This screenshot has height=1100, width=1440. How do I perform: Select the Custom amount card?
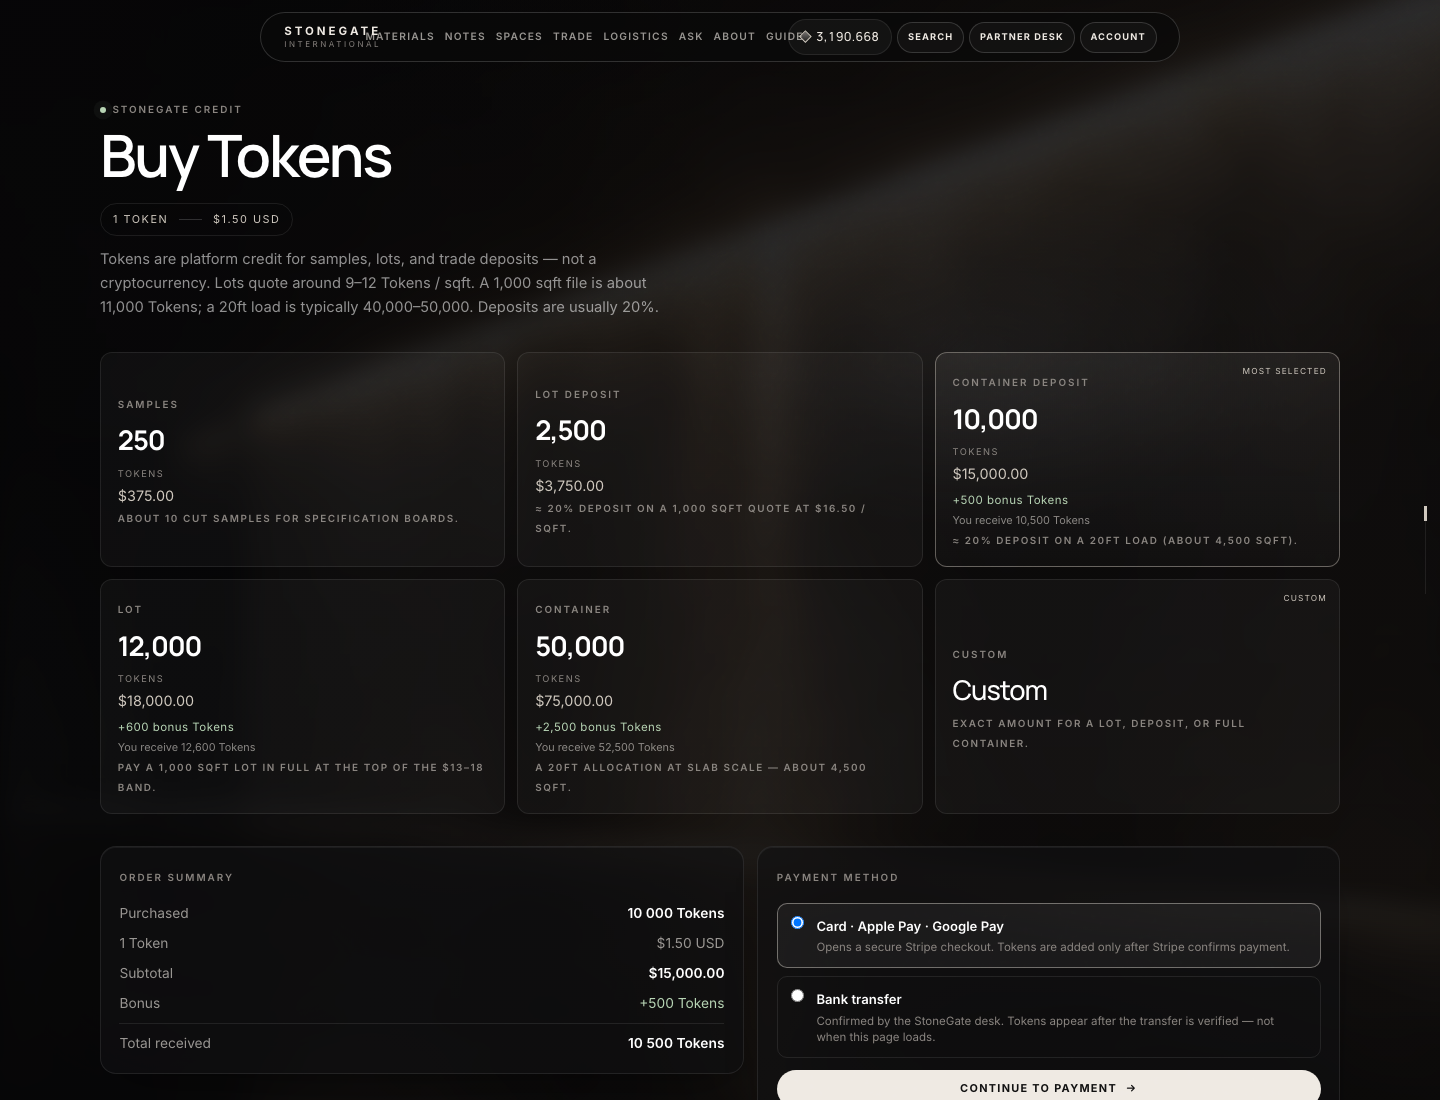coord(1137,697)
